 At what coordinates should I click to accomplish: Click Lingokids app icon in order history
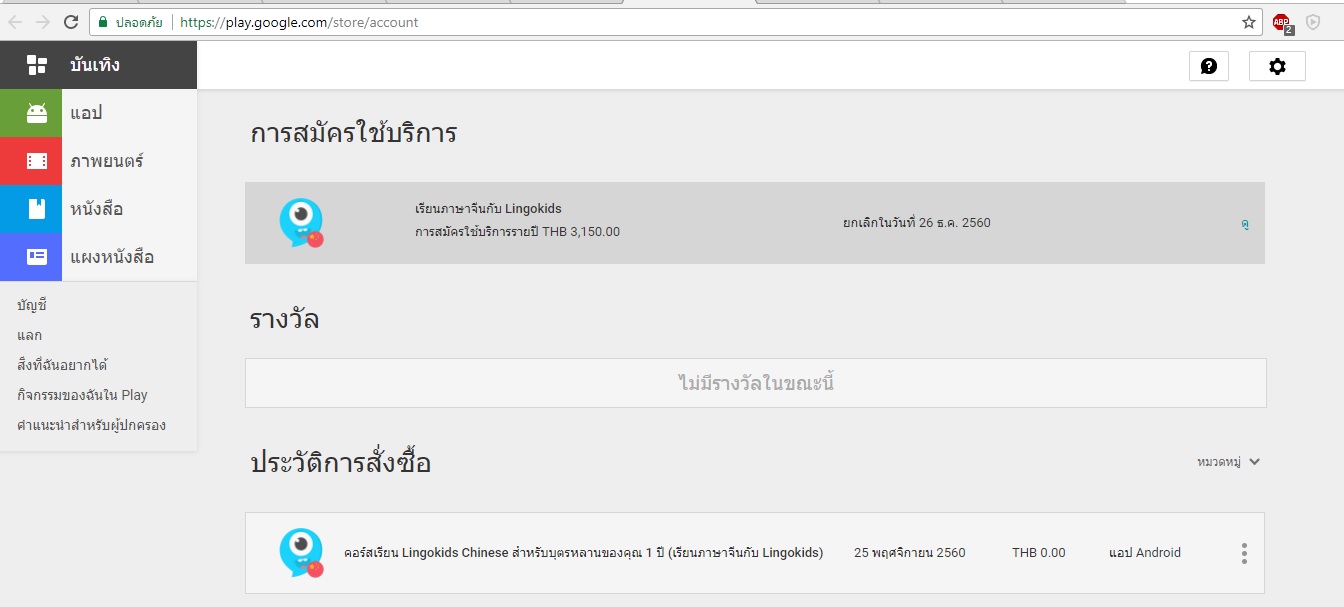pos(301,553)
